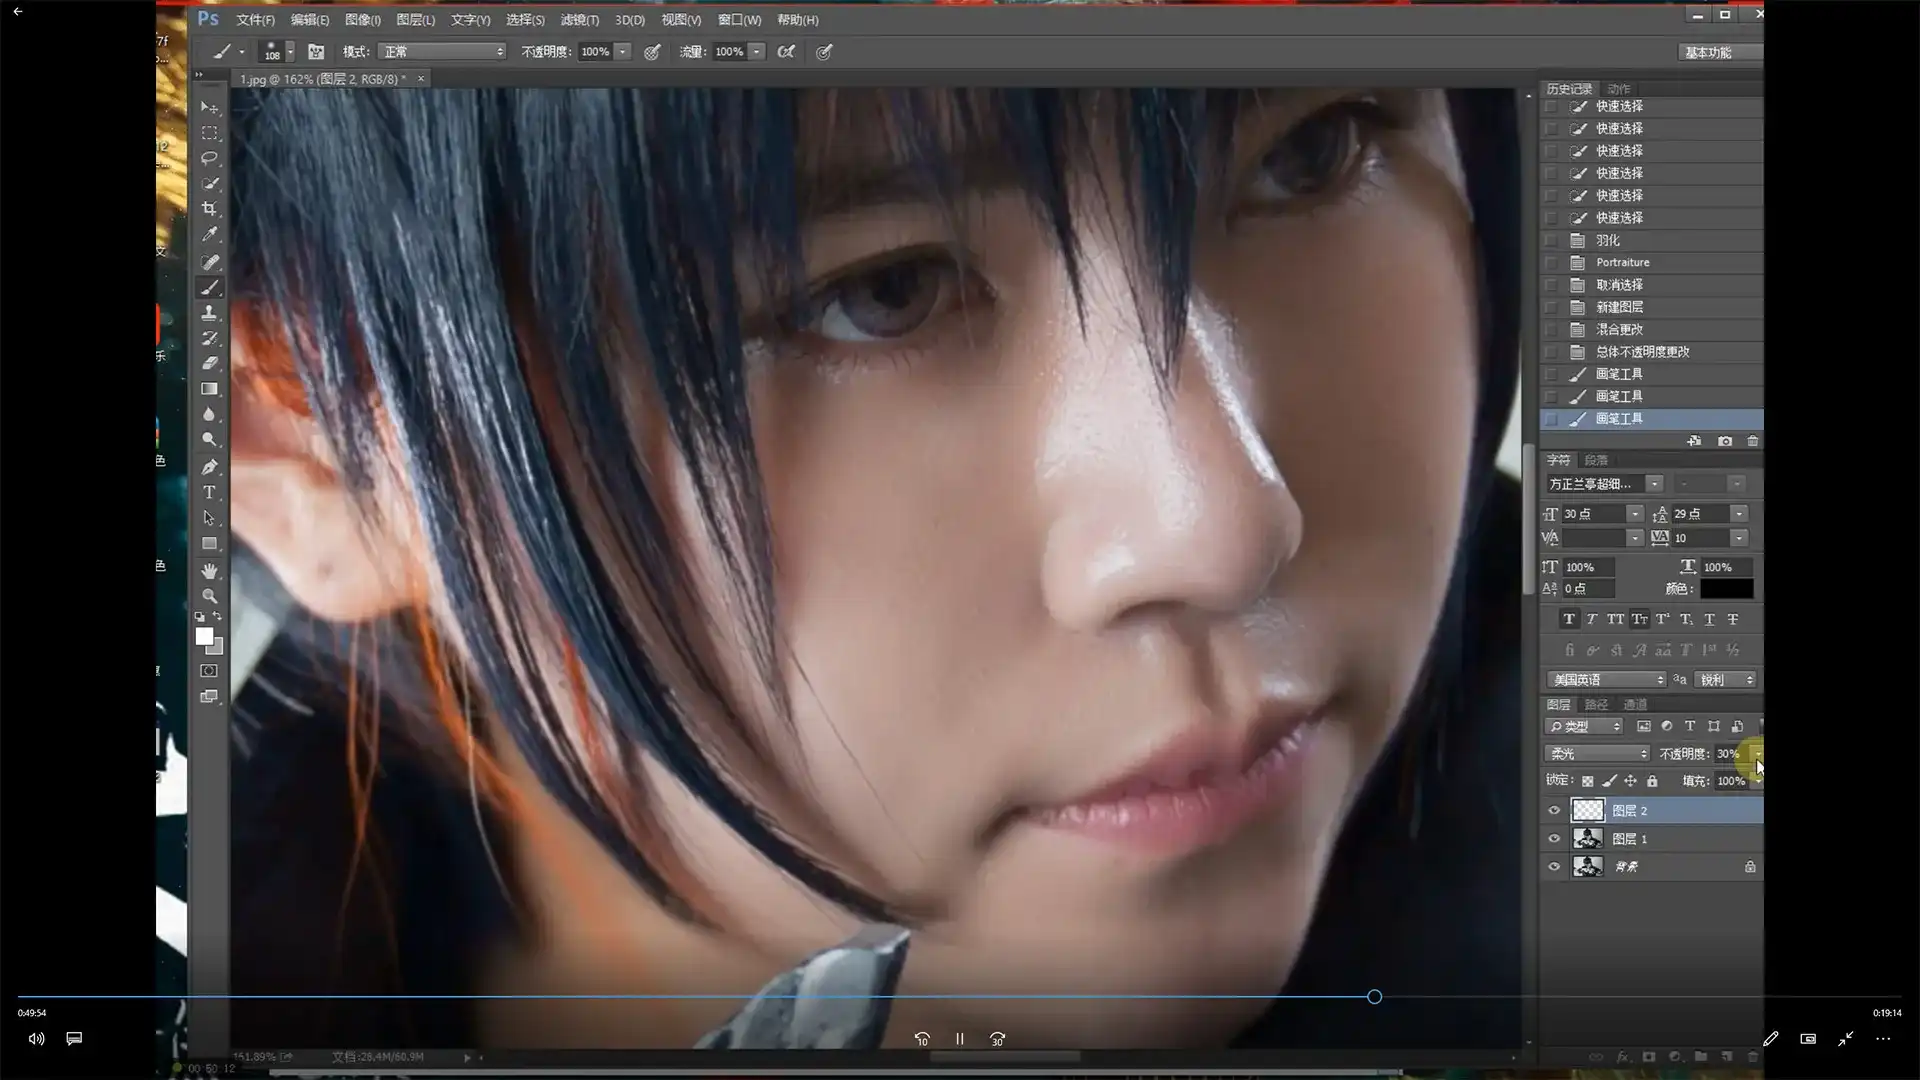
Task: Hide layer 图层 2 with eye icon
Action: click(x=1554, y=811)
